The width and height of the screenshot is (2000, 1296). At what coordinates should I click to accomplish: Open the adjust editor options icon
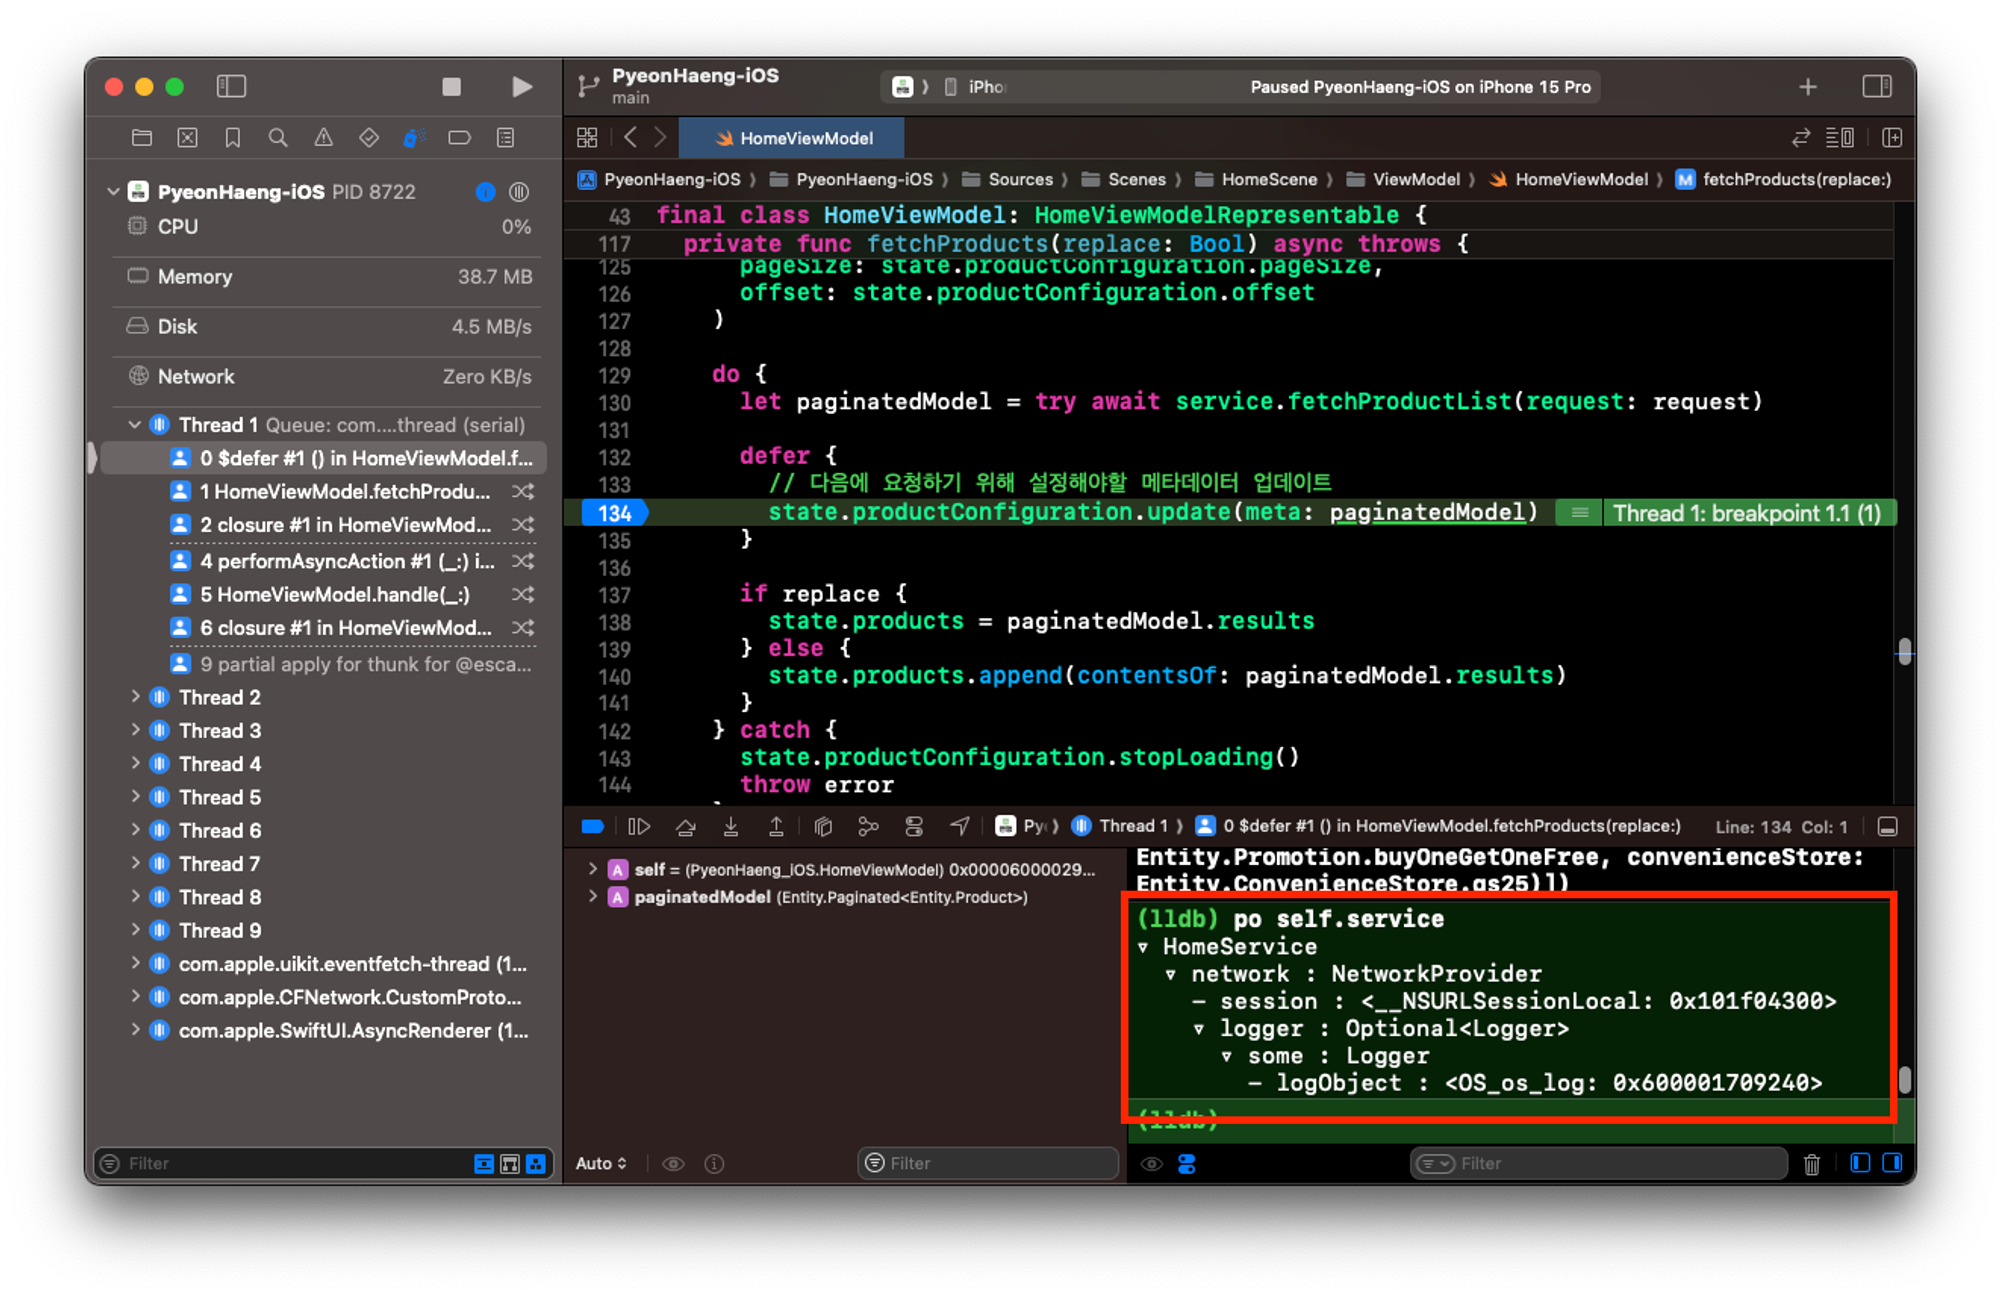[1839, 138]
